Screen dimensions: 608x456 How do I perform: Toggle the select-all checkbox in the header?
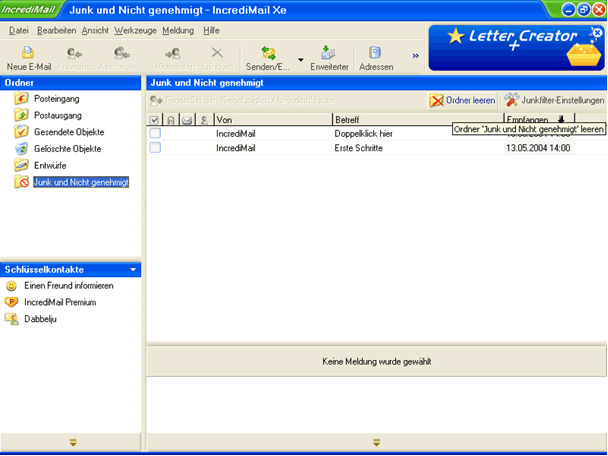(x=154, y=120)
